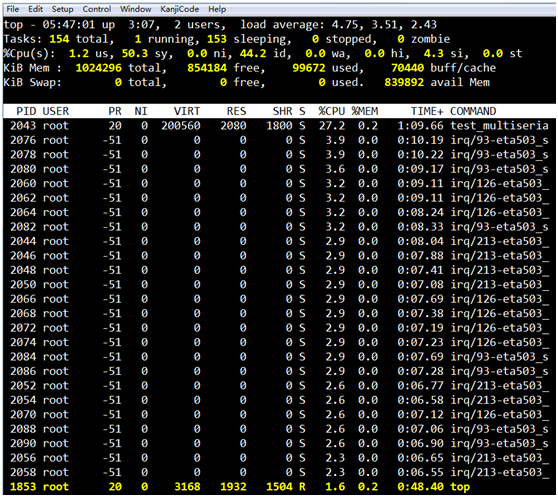Open the File menu
The height and width of the screenshot is (497, 558).
[13, 9]
